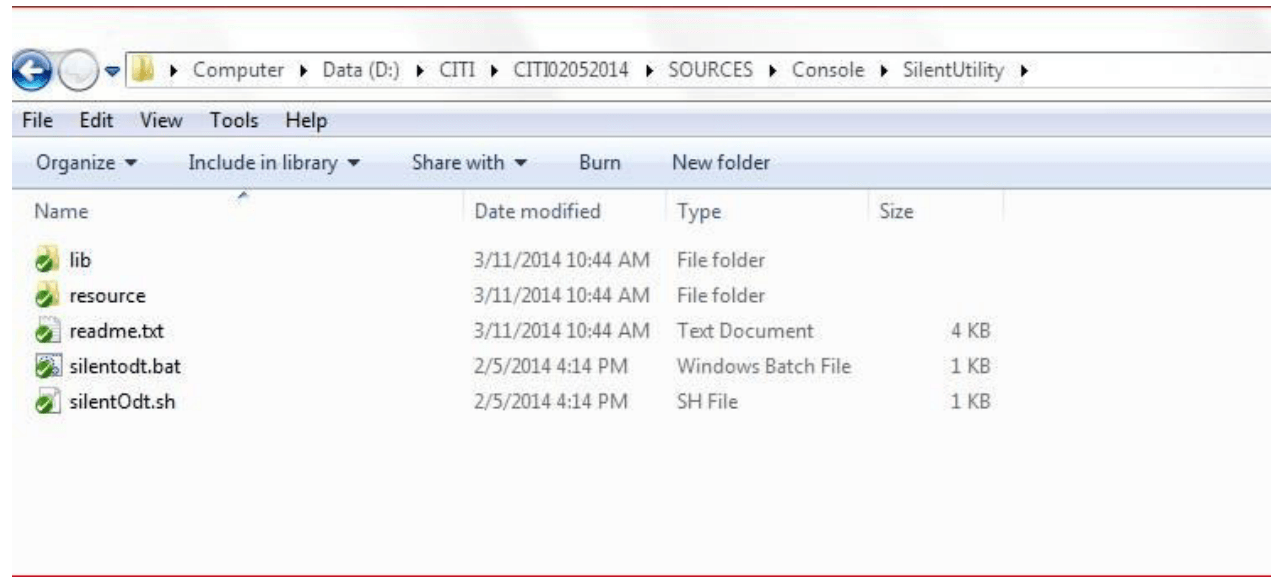This screenshot has width=1279, height=579.
Task: Click the modified date of the lib folder
Action: coord(561,260)
